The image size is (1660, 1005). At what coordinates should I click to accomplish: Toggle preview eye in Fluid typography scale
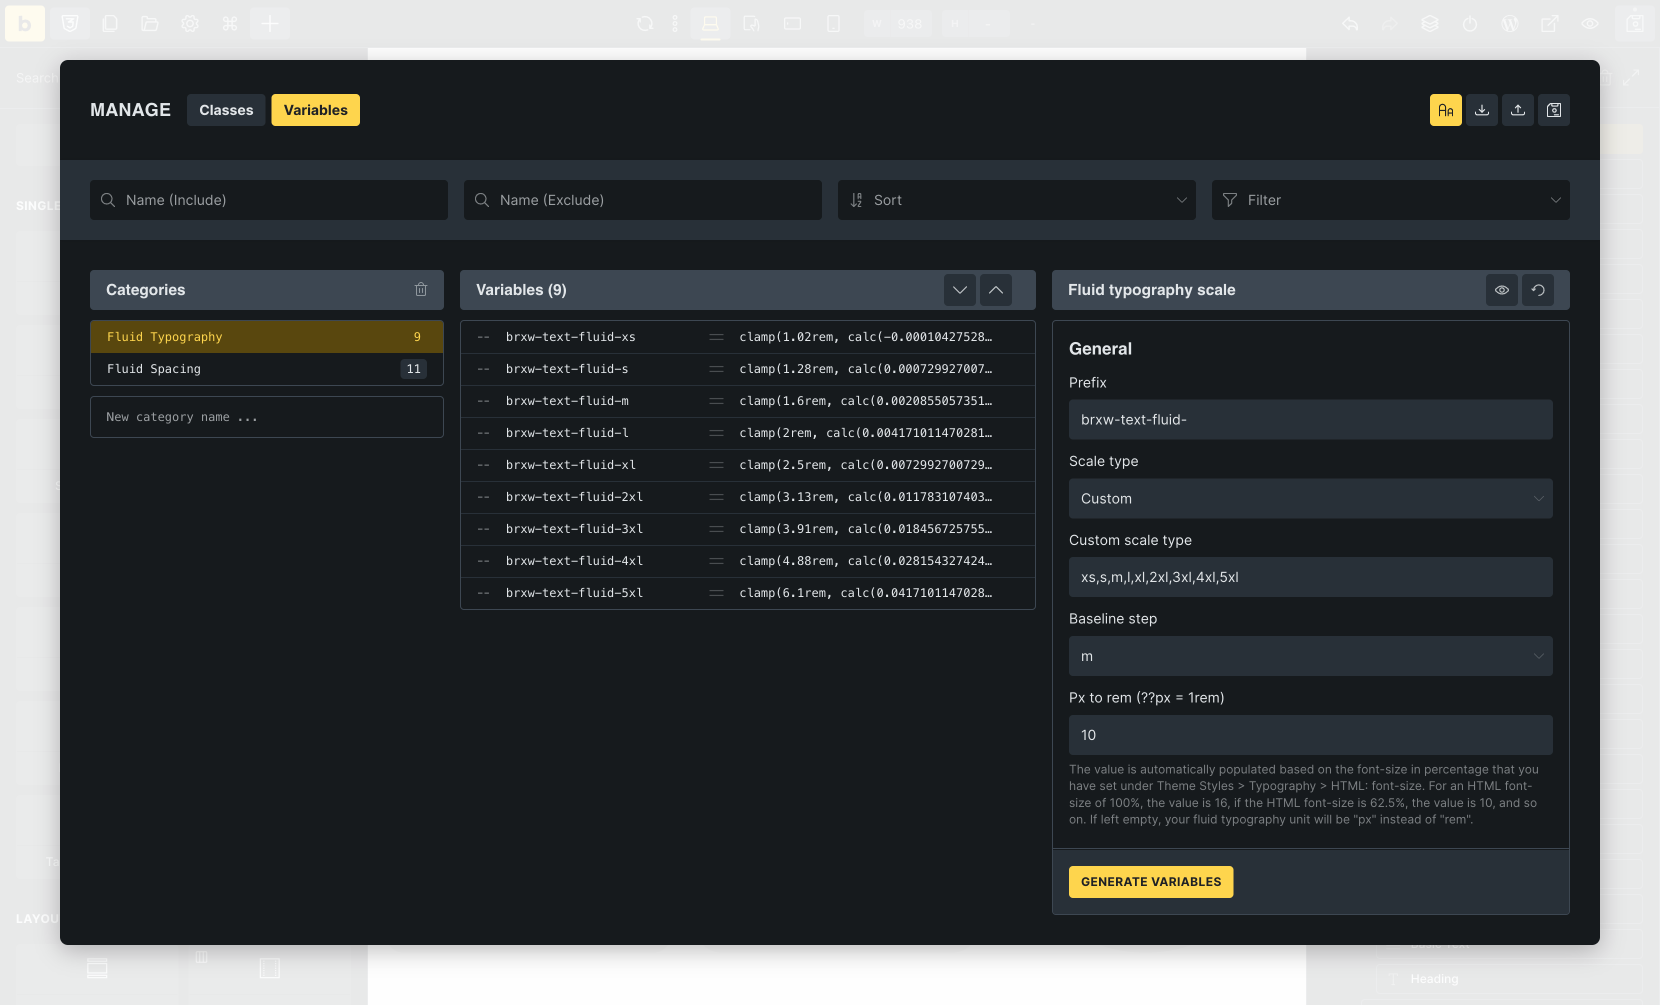pyautogui.click(x=1502, y=290)
